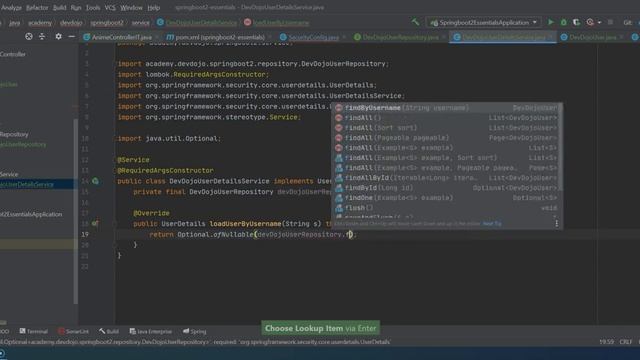Start debugging with the bug icon
This screenshot has width=640, height=360.
[564, 22]
